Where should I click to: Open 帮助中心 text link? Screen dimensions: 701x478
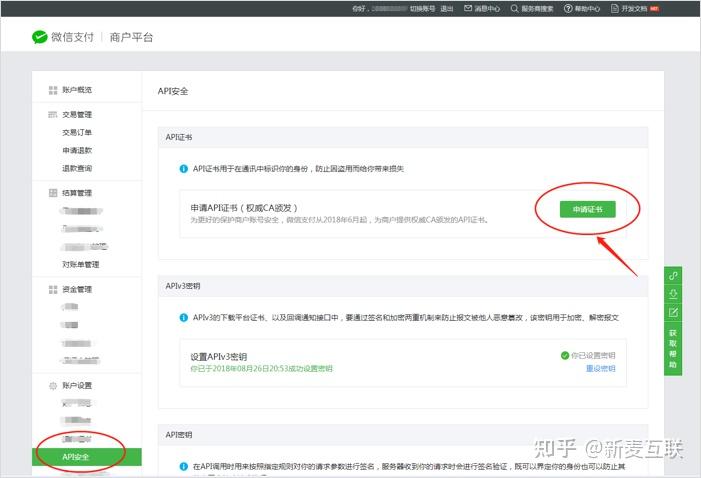click(587, 8)
